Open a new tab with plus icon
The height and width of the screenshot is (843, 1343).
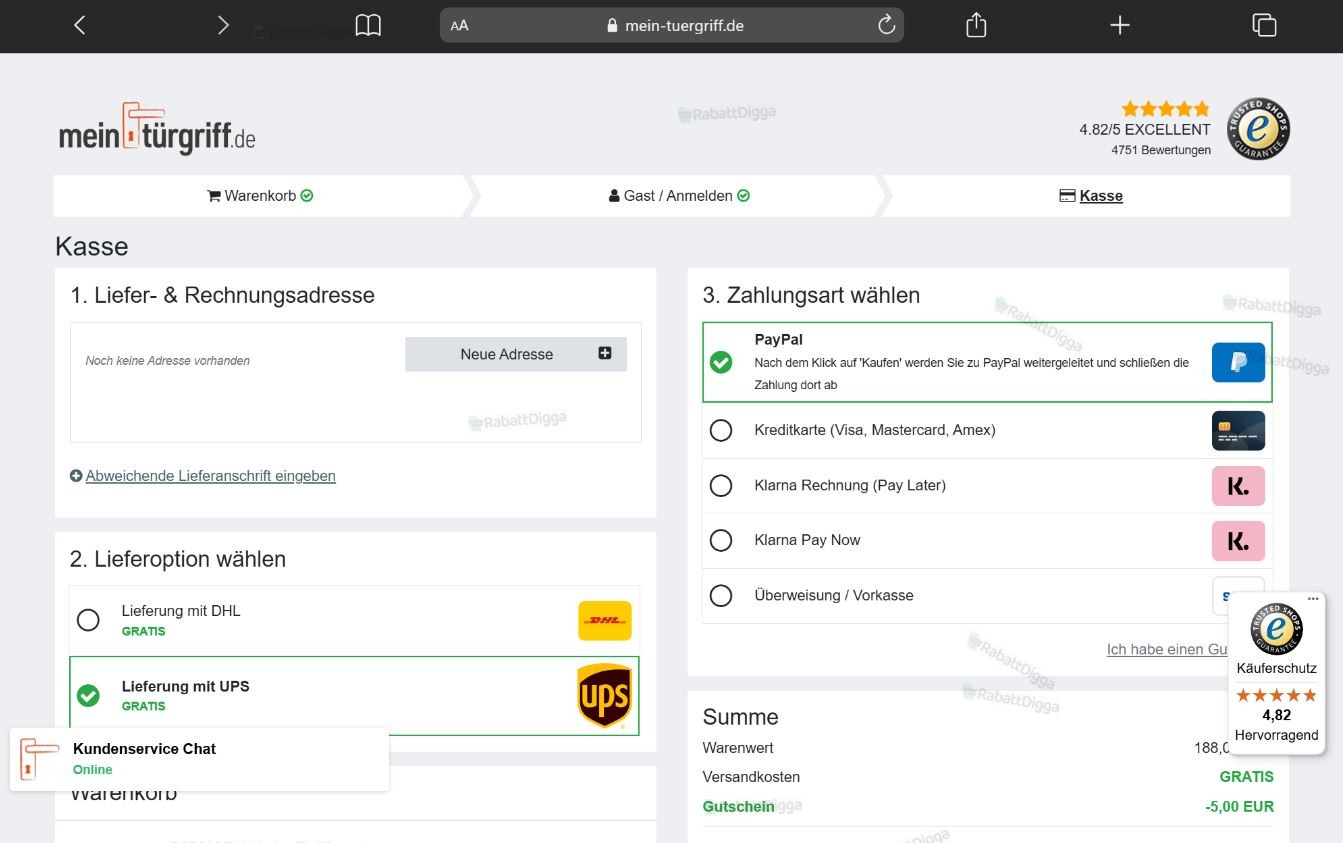[1120, 25]
